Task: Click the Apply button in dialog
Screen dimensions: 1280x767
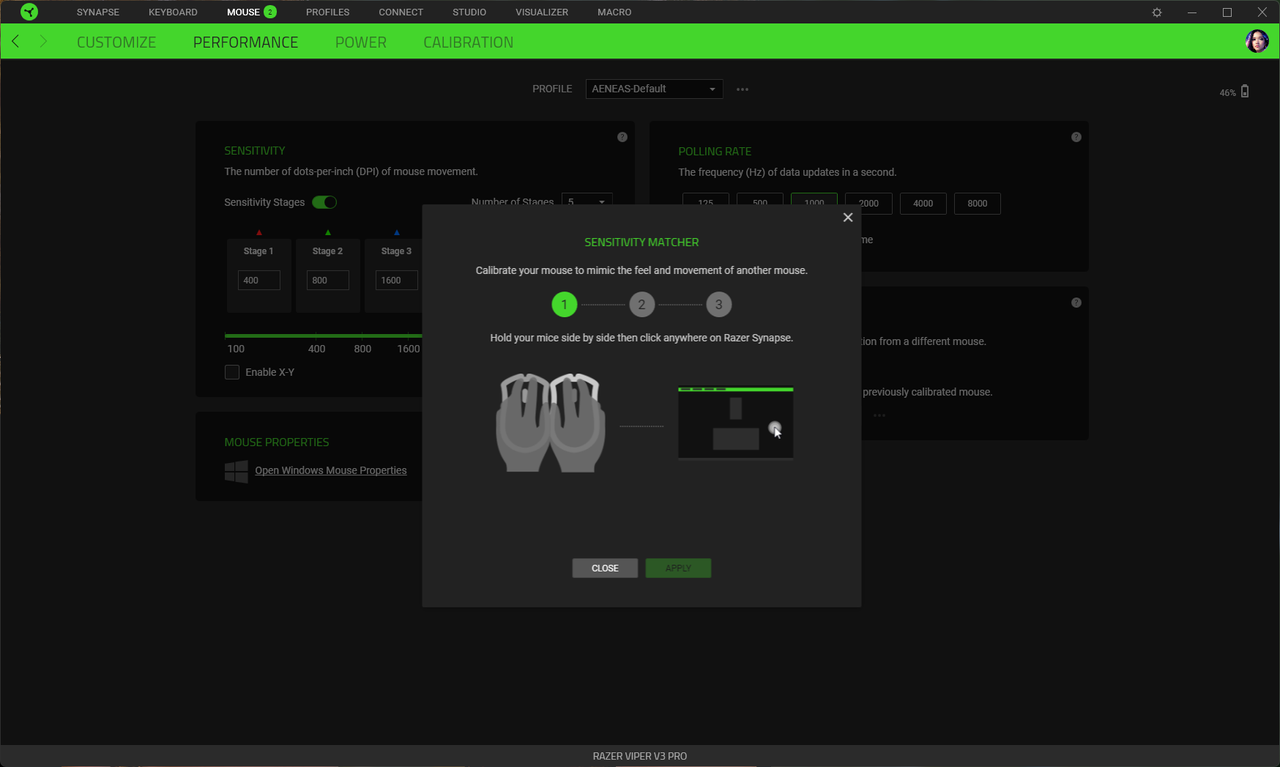Action: coord(678,568)
